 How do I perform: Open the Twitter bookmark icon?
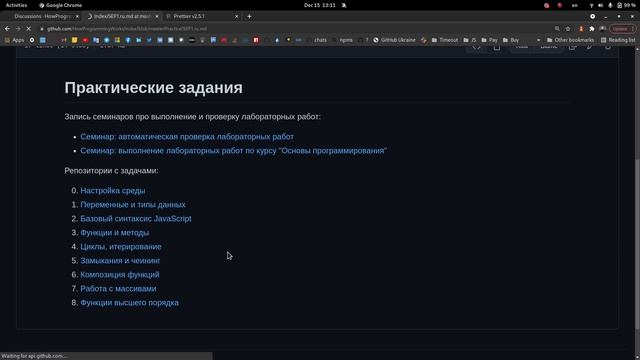149,40
